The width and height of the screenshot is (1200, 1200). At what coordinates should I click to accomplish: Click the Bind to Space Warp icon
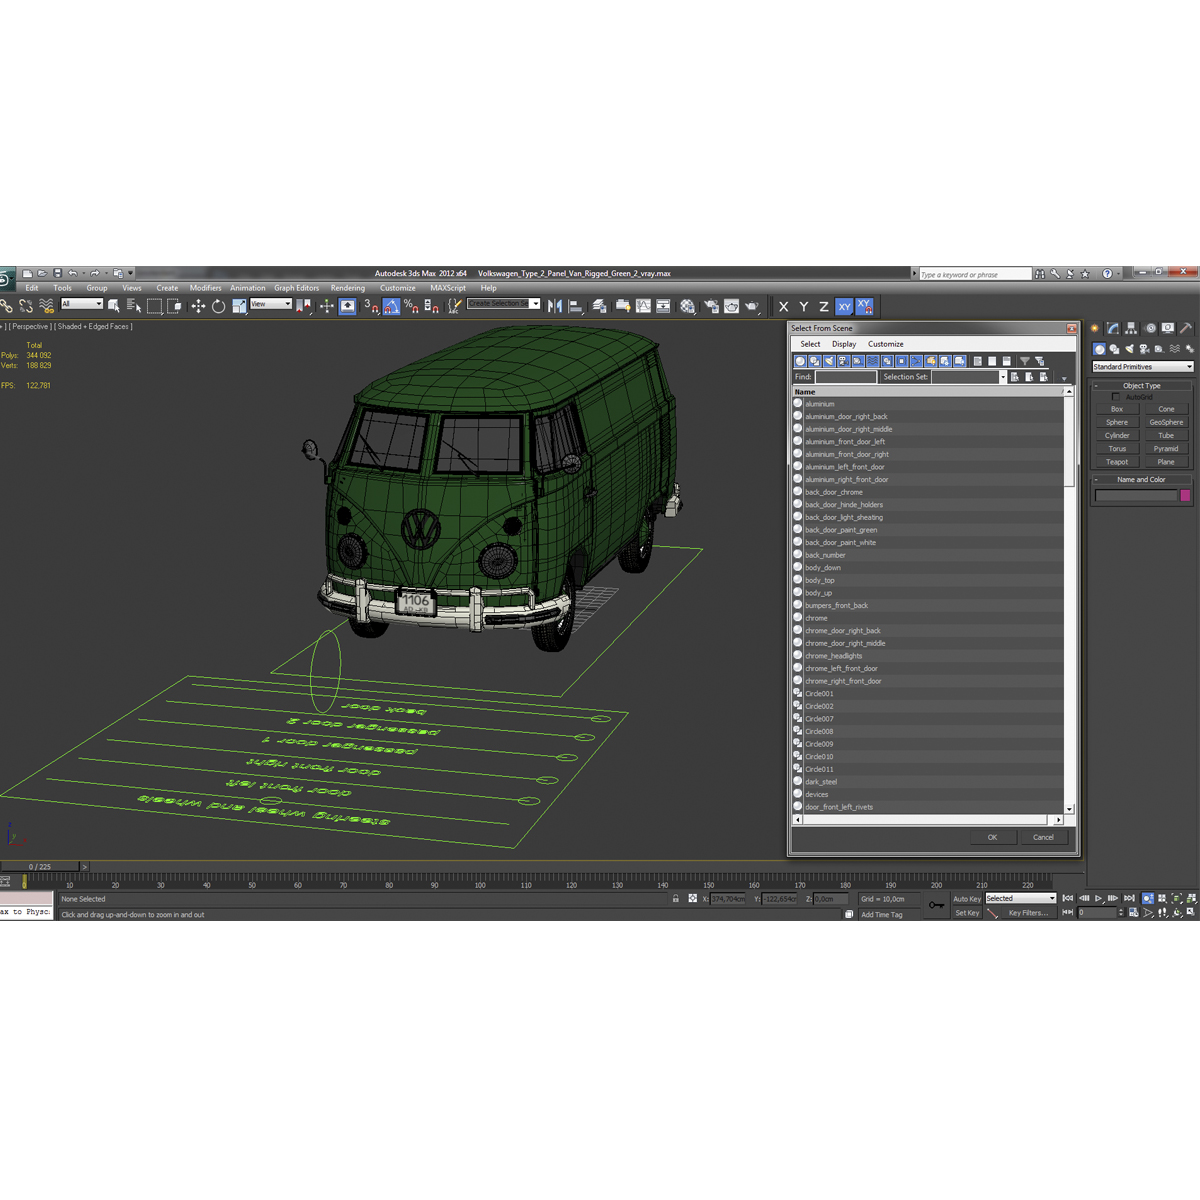(46, 306)
